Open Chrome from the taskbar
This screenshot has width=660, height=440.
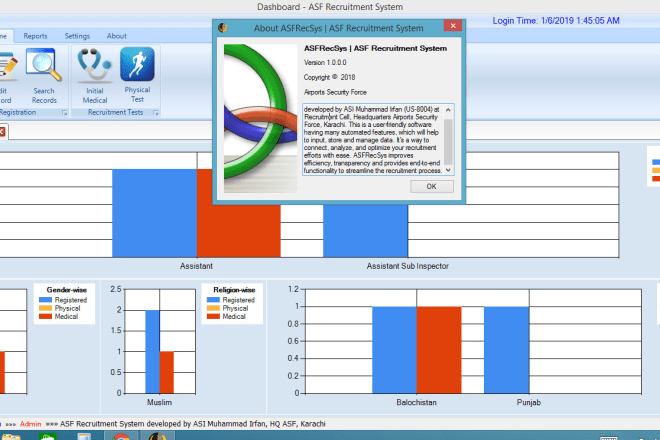point(121,437)
